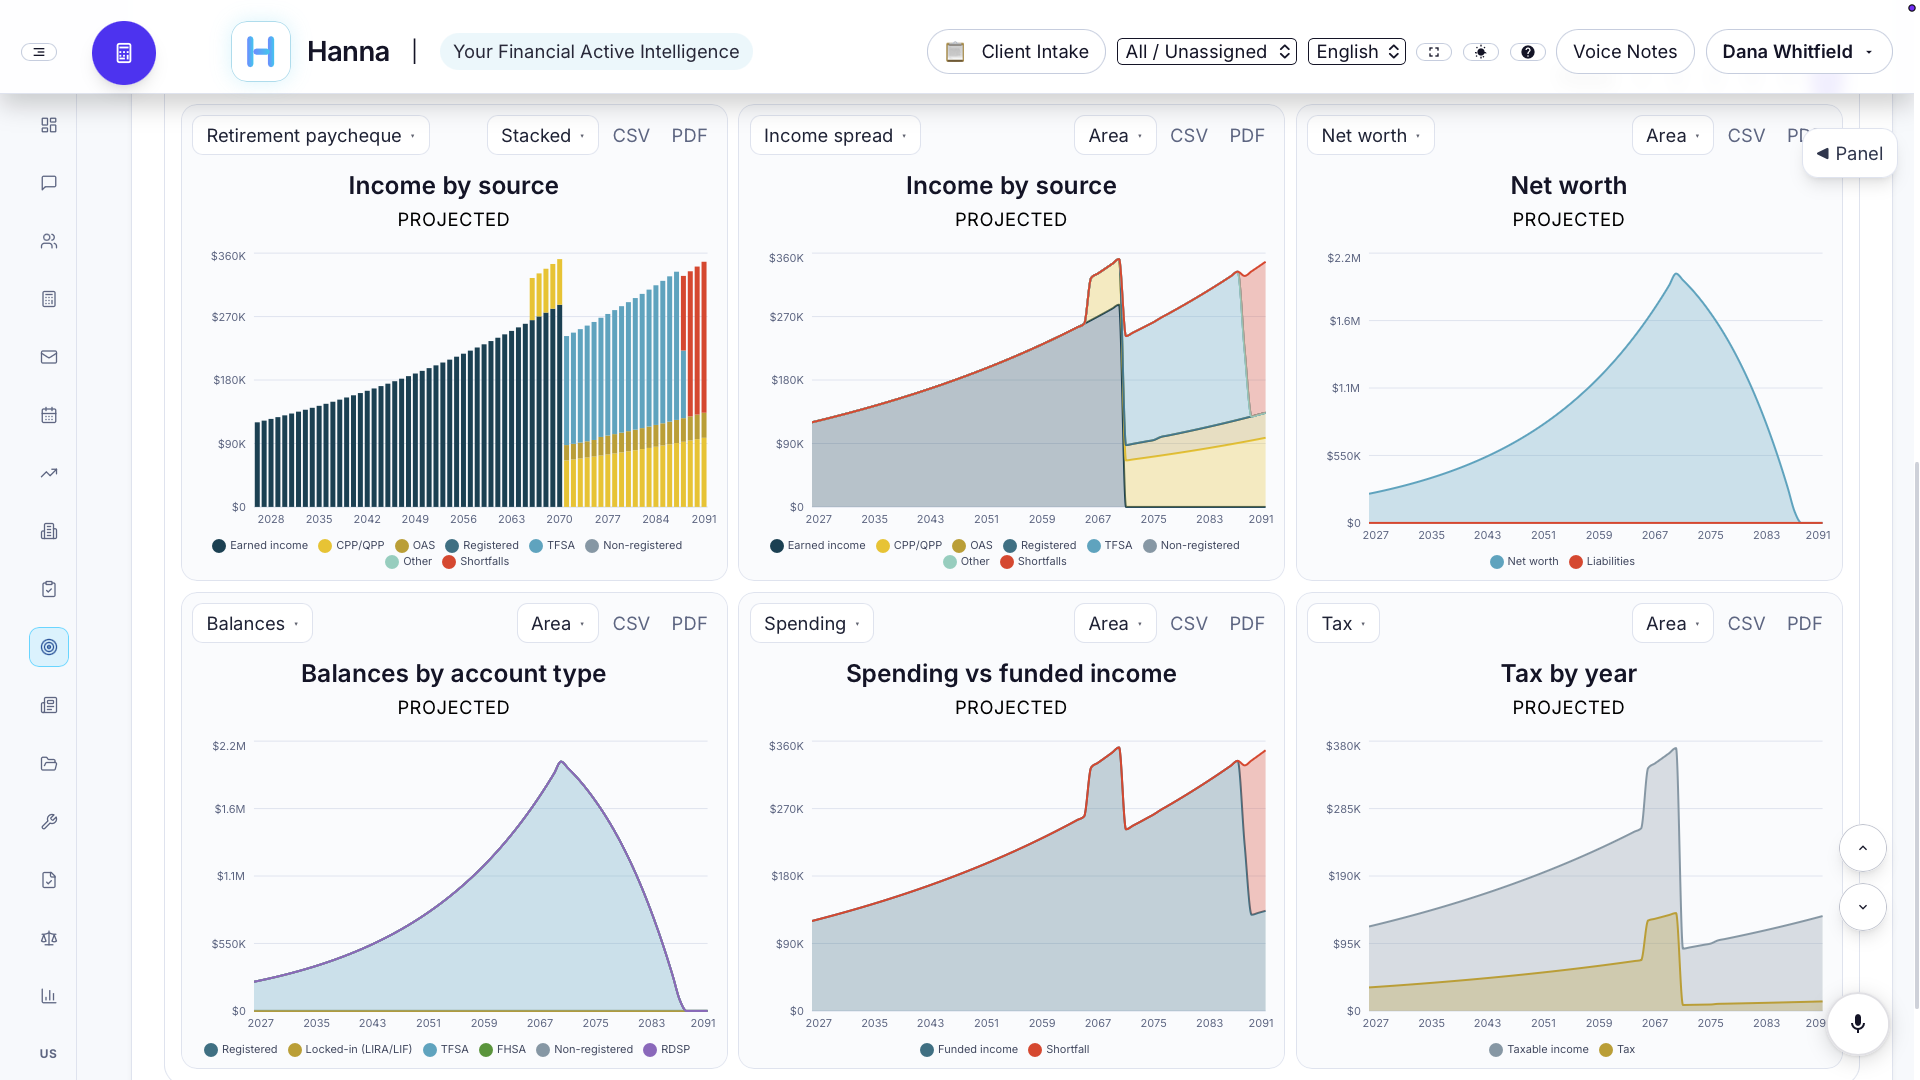
Task: Export Income spread chart as PDF
Action: [1247, 135]
